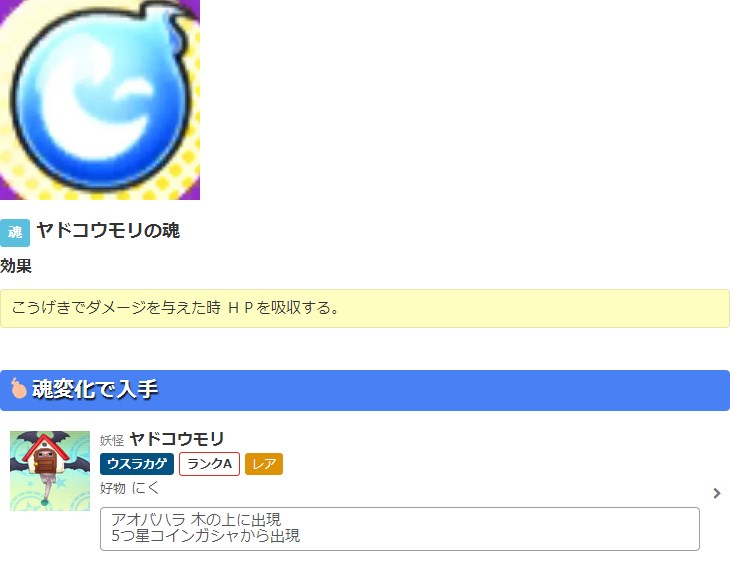
Task: Click the large blue soul orb image
Action: click(100, 100)
